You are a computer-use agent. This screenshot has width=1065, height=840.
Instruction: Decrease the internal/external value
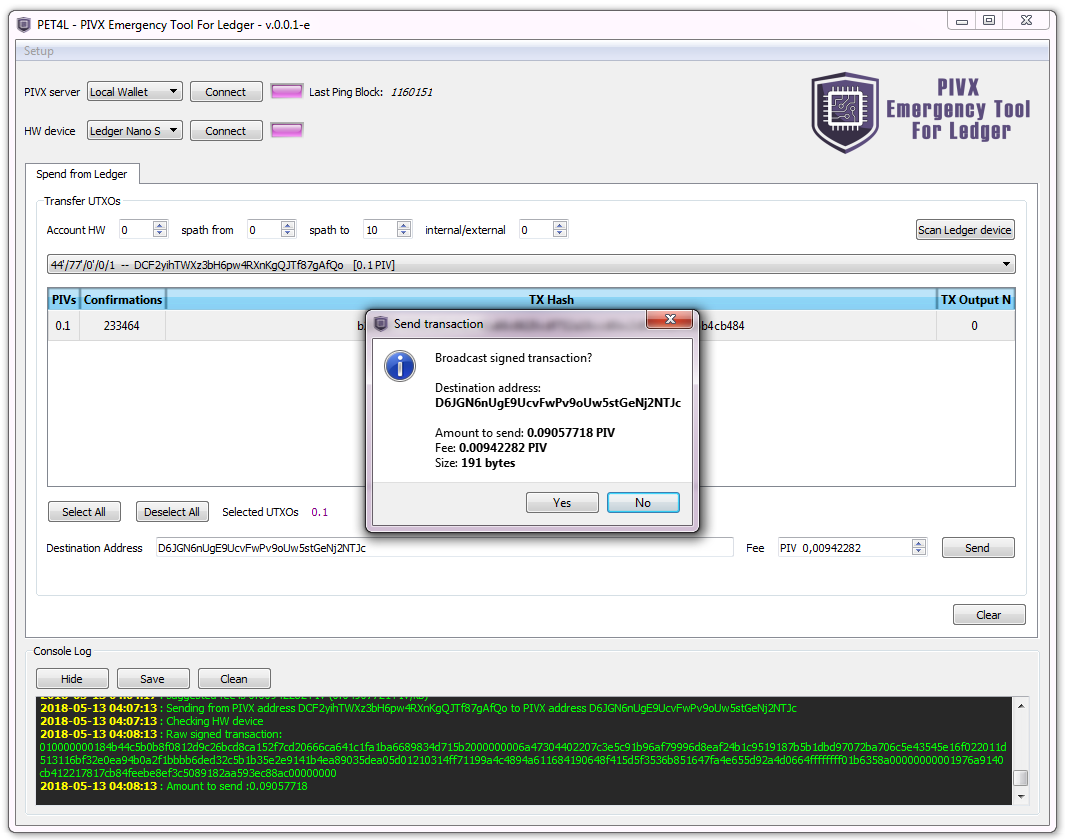[x=560, y=234]
